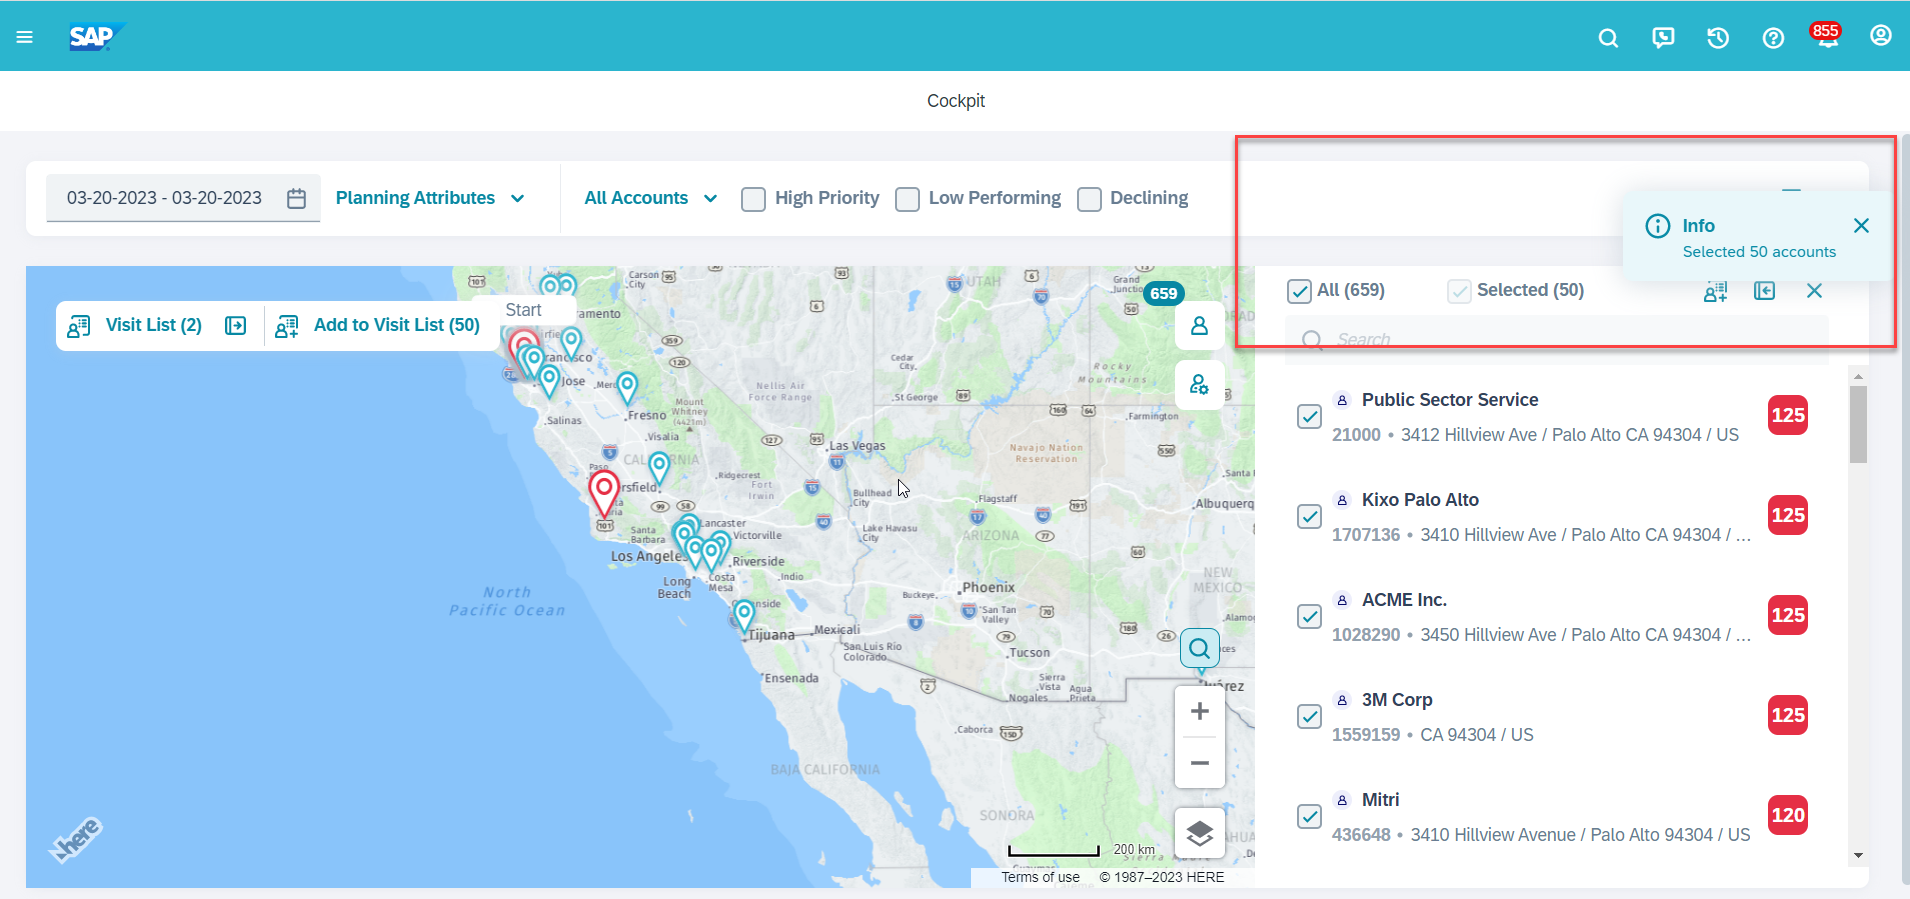This screenshot has width=1910, height=899.
Task: Enable the Declining filter checkbox
Action: pyautogui.click(x=1089, y=199)
